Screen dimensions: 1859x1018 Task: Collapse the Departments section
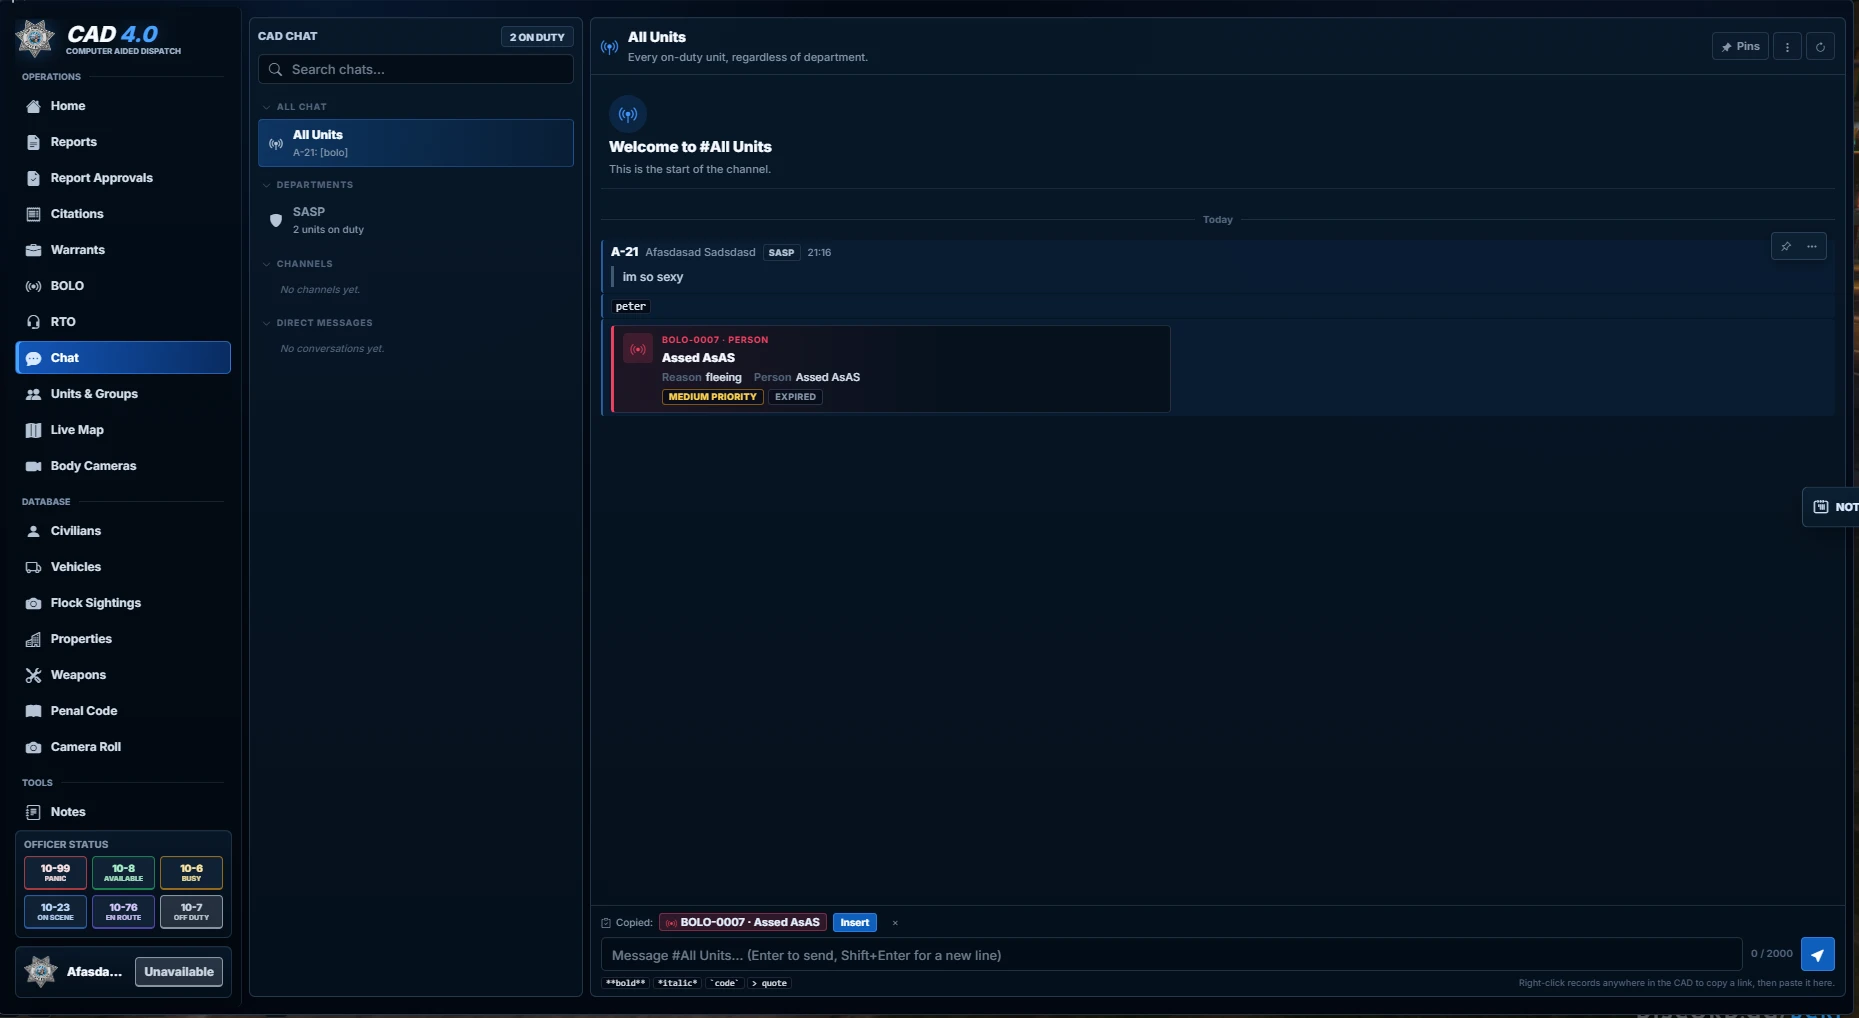267,185
